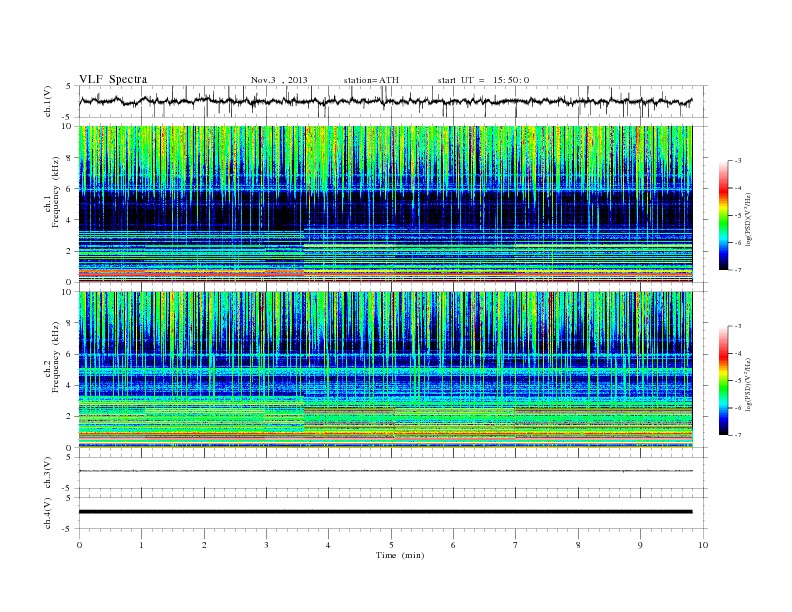Click time axis tick label '5'
The image size is (792, 612).
click(x=391, y=545)
